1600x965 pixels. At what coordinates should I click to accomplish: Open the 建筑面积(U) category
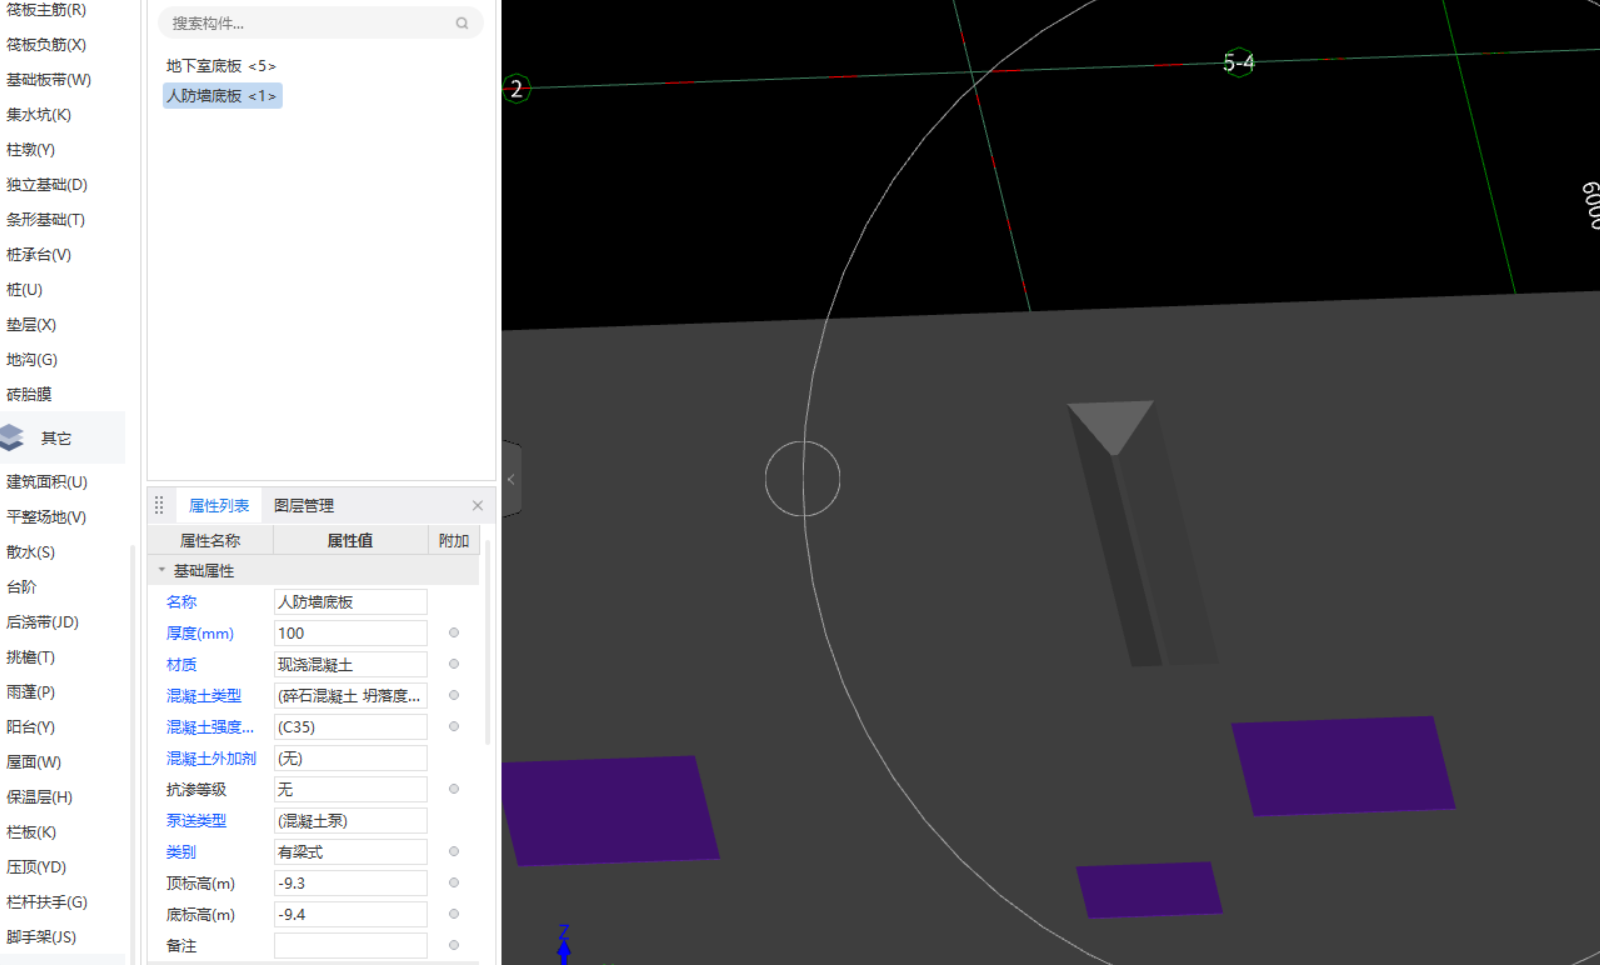coord(47,482)
